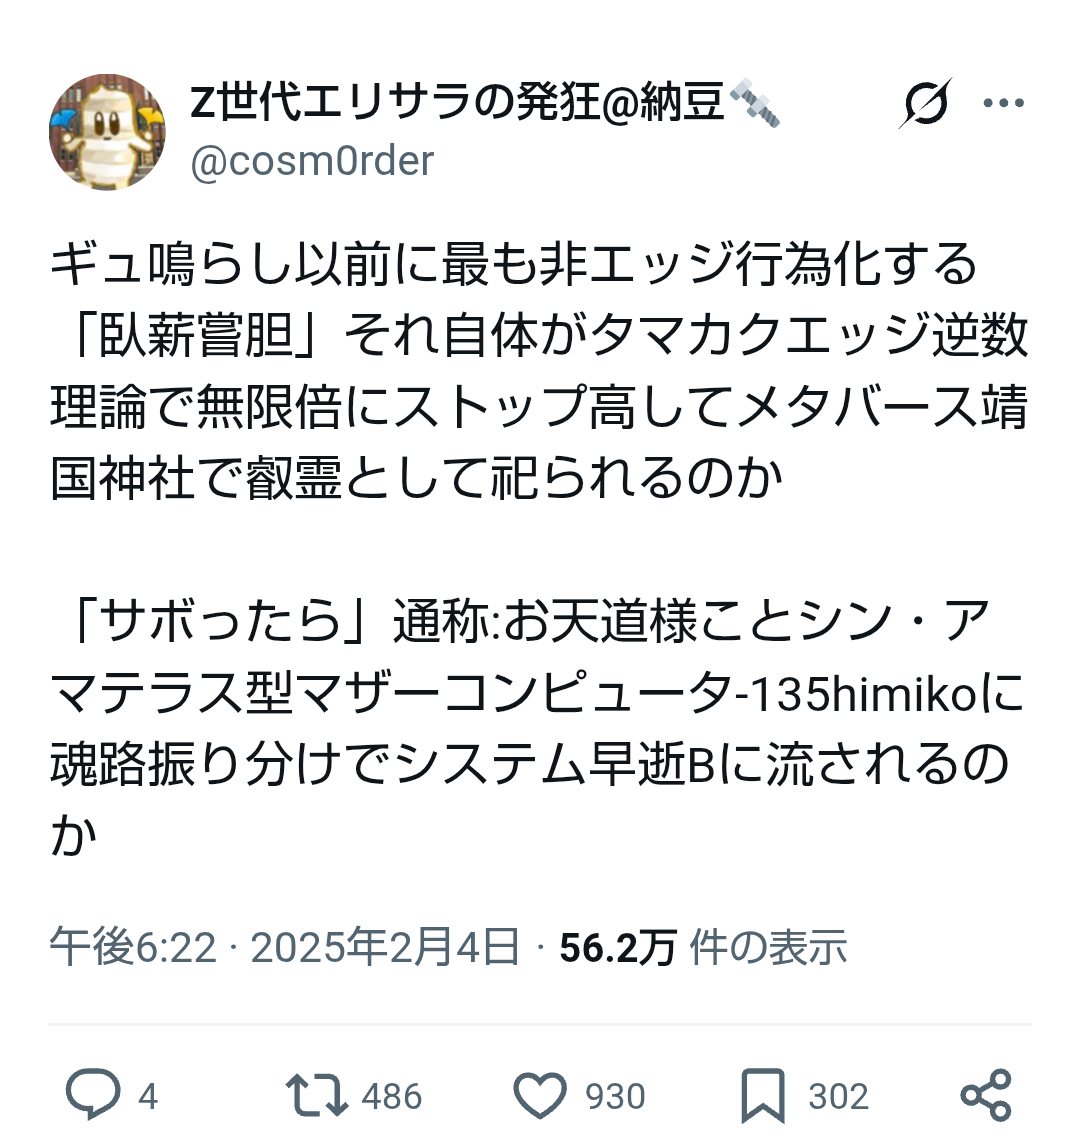
Task: Click the display name Z世代エリサラの発狂@納豆
Action: (457, 102)
